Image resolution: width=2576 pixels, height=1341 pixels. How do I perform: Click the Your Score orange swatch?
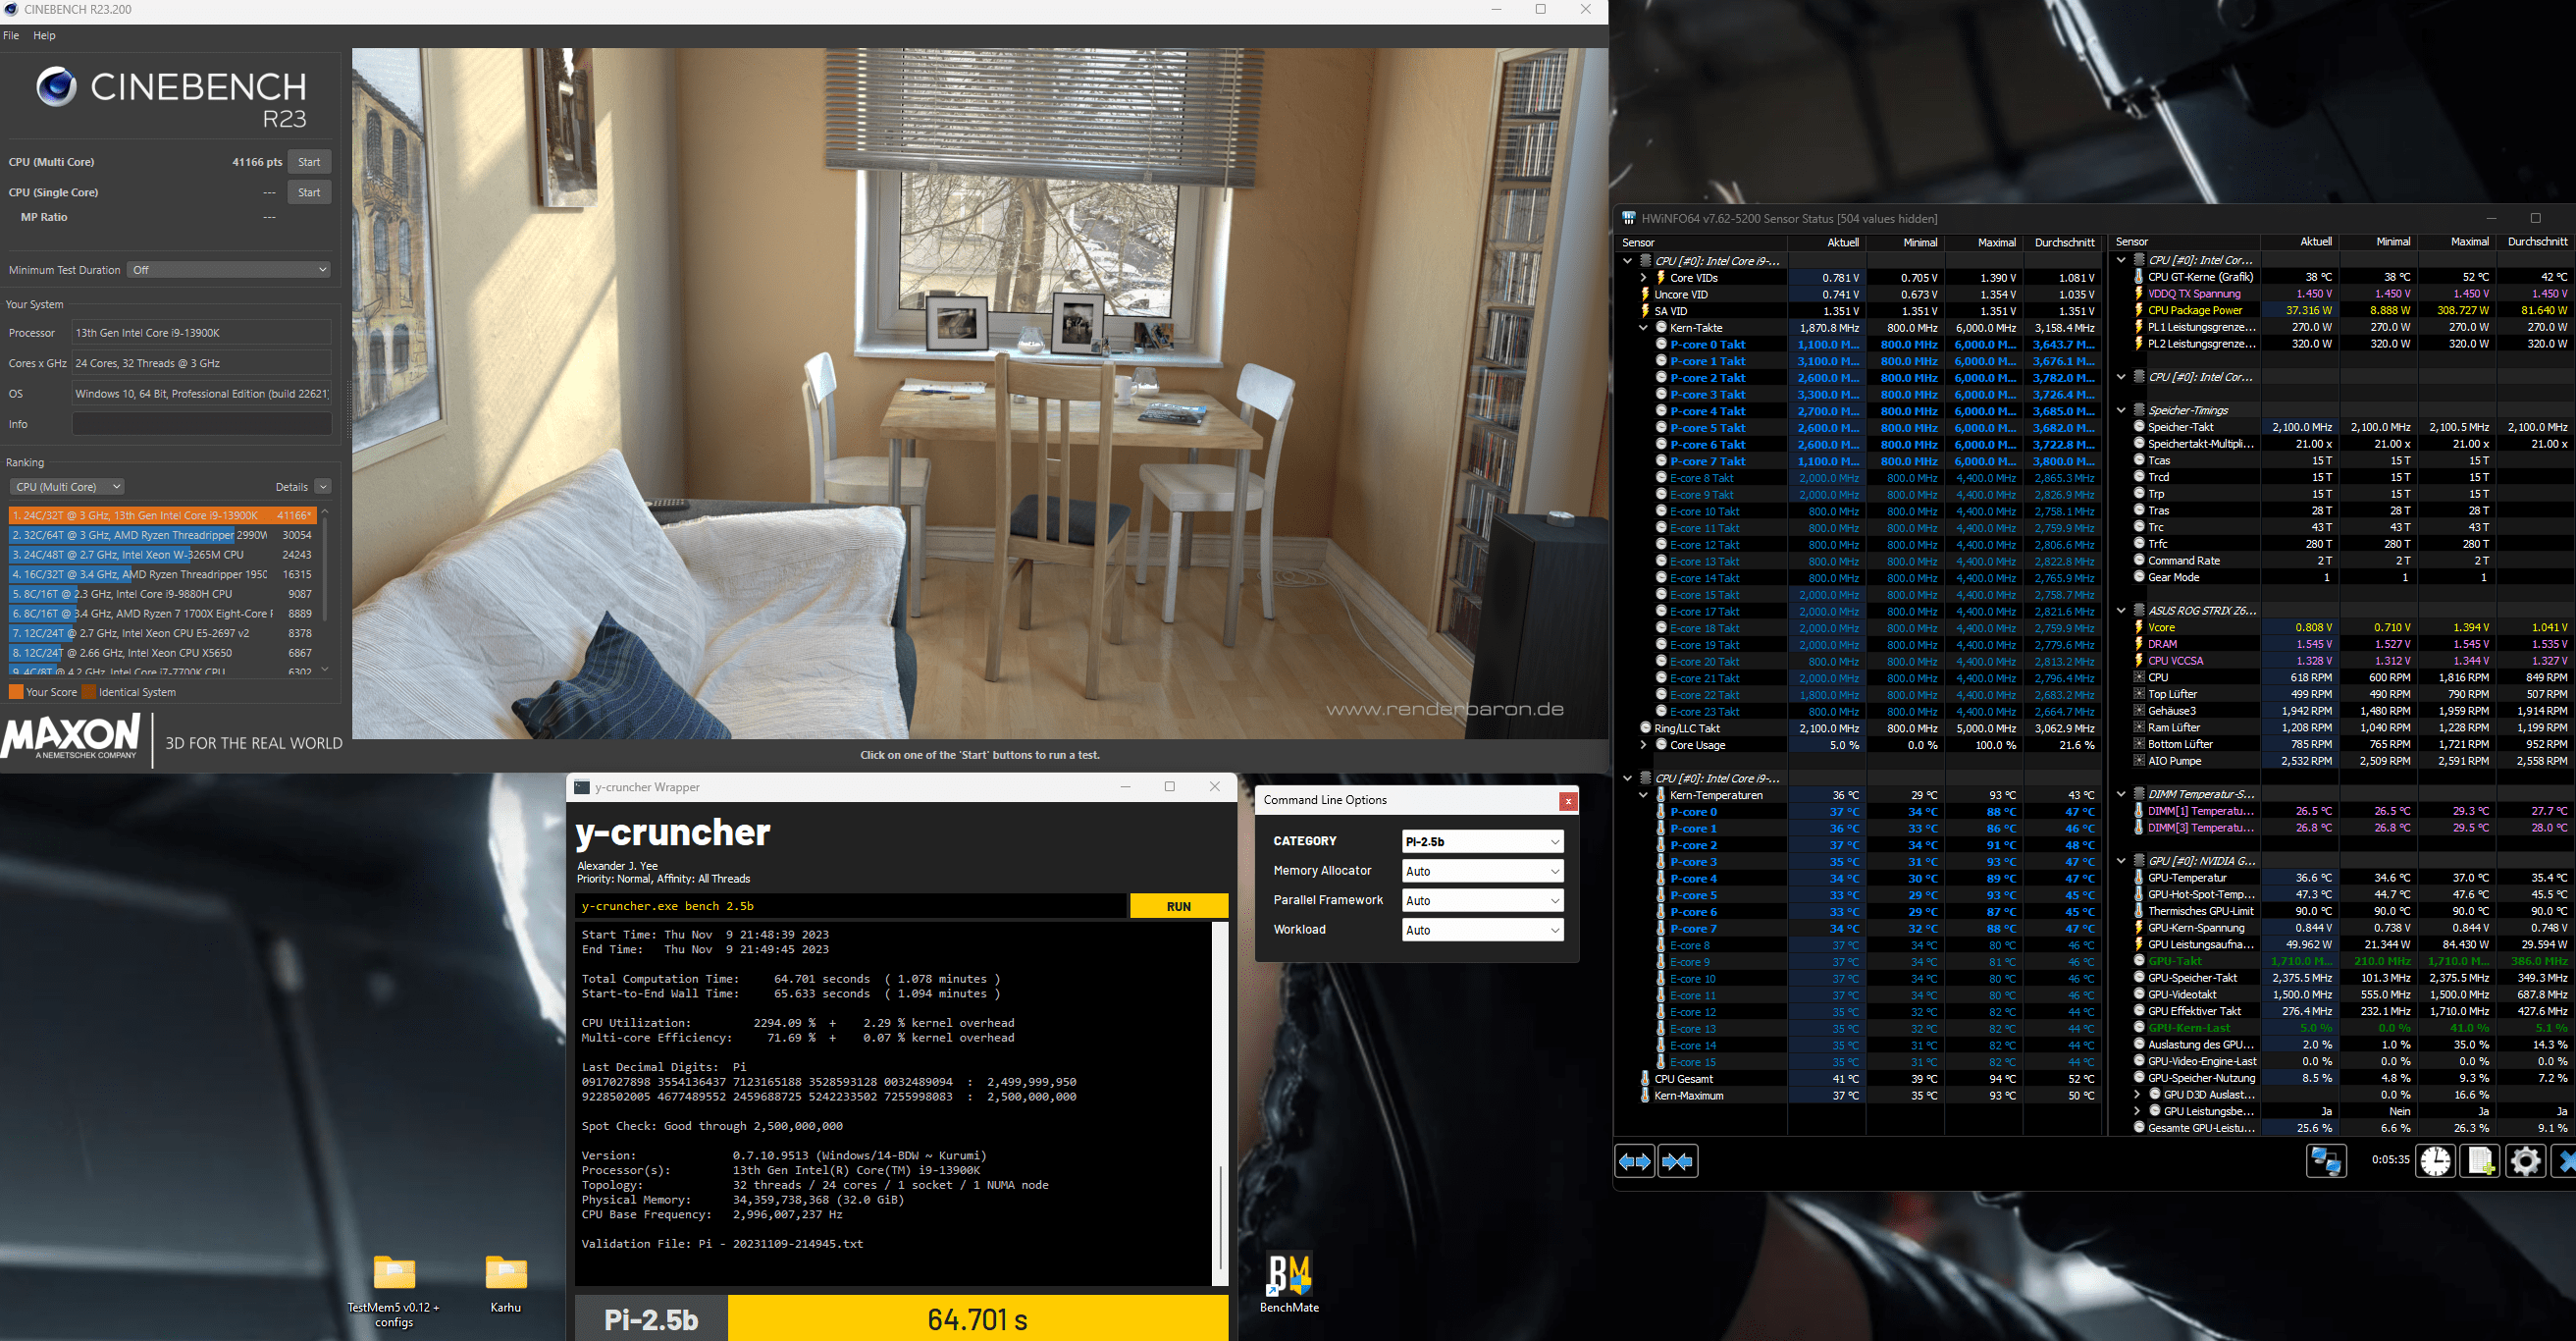[16, 692]
